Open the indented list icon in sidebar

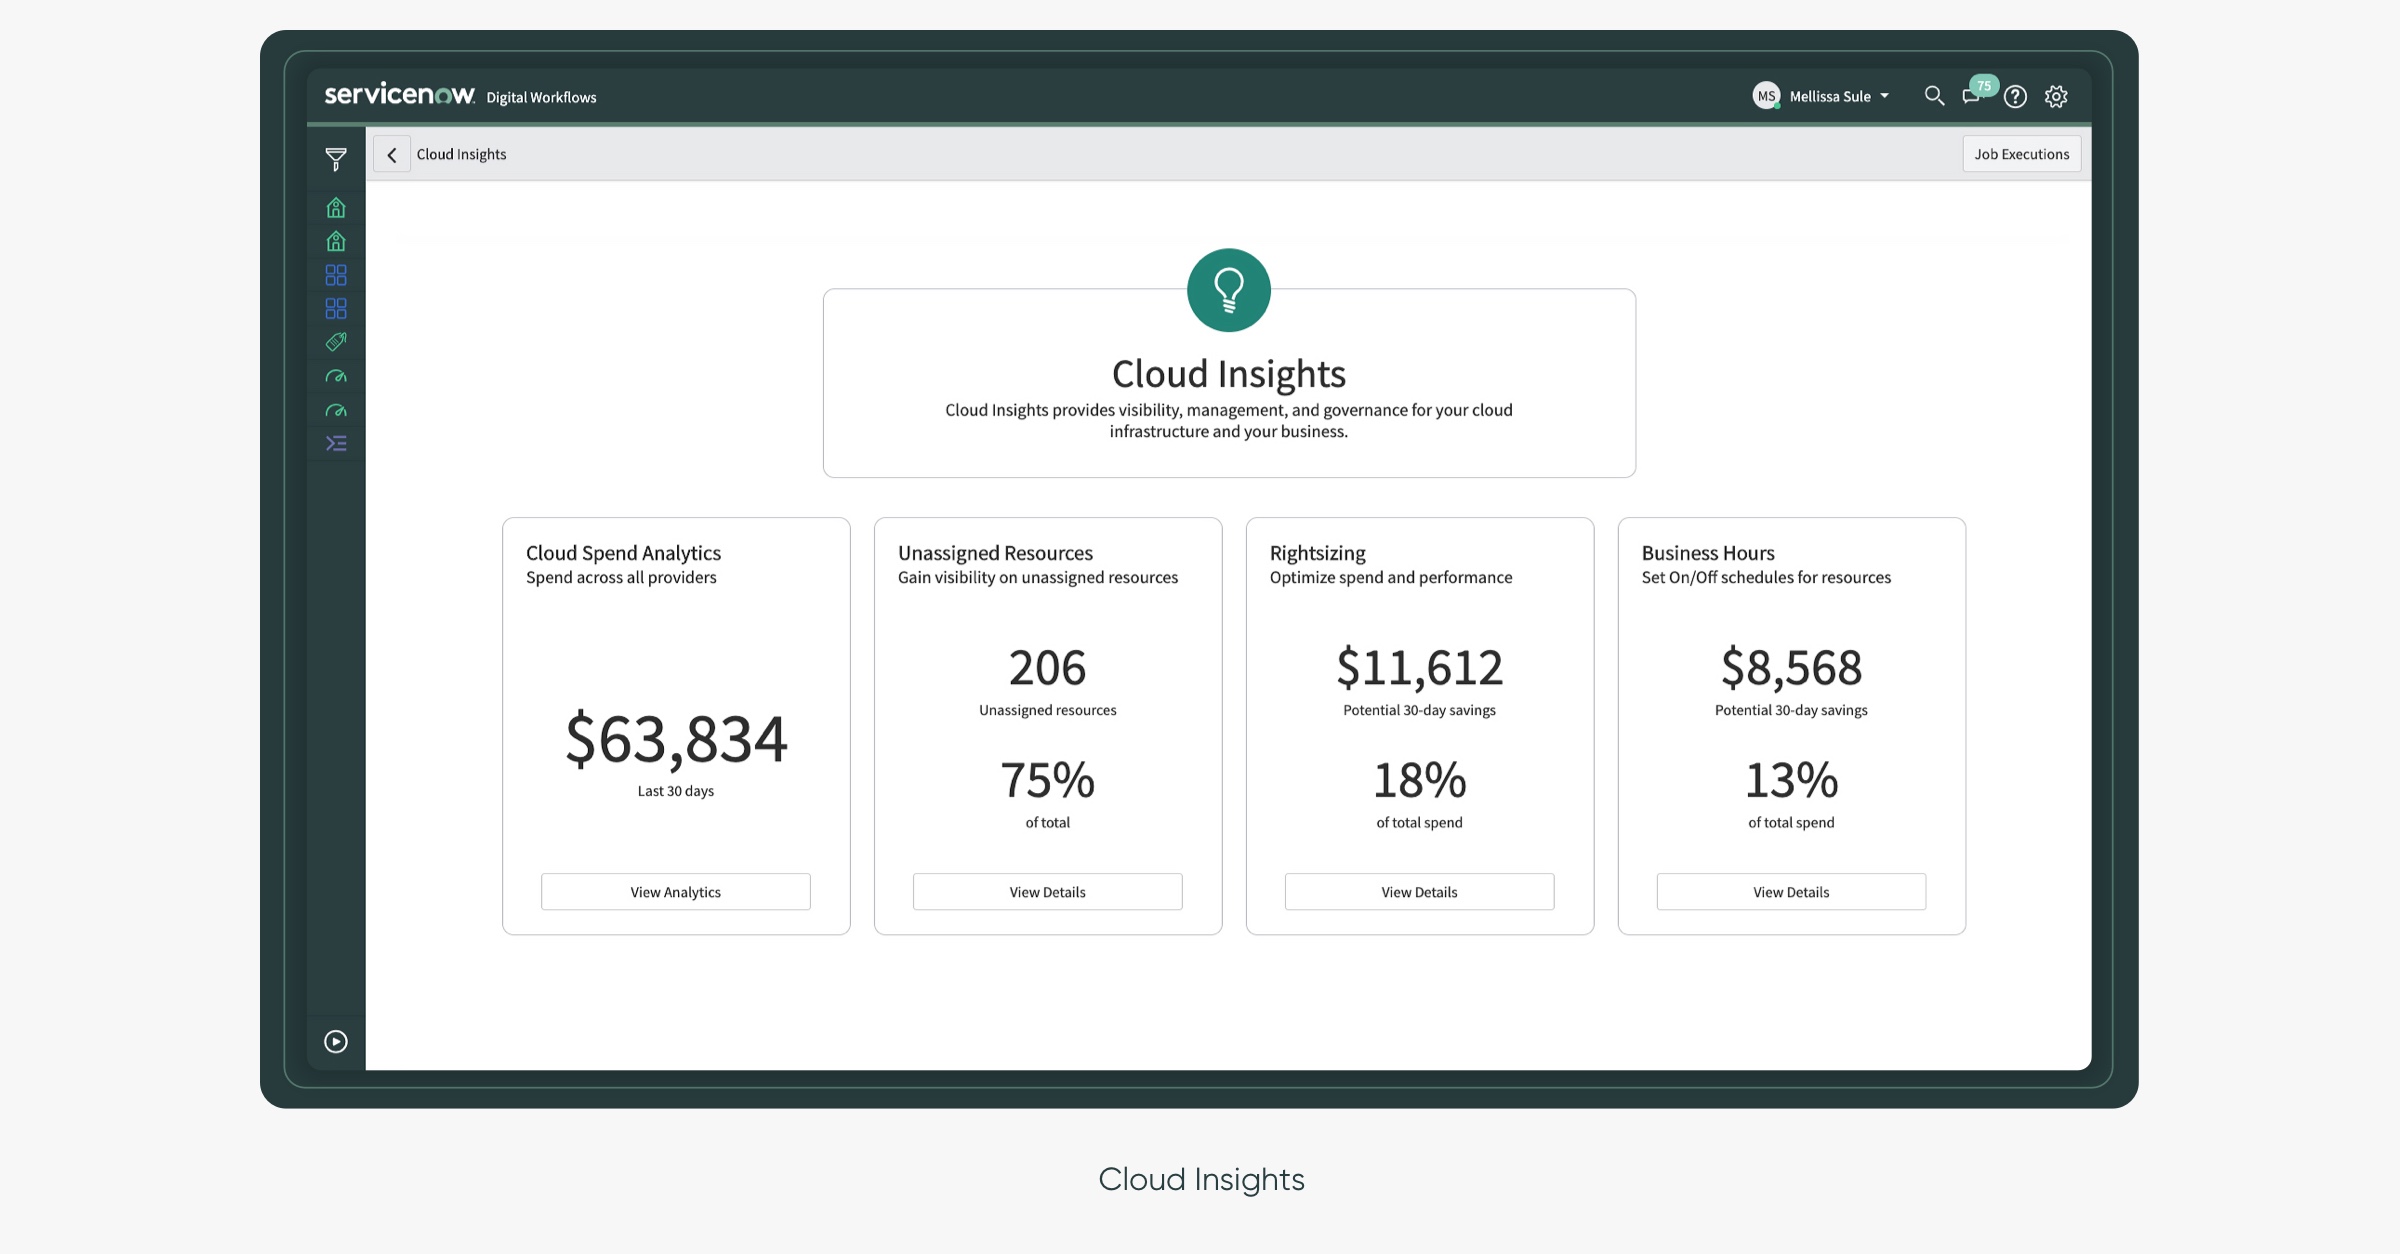coord(336,443)
